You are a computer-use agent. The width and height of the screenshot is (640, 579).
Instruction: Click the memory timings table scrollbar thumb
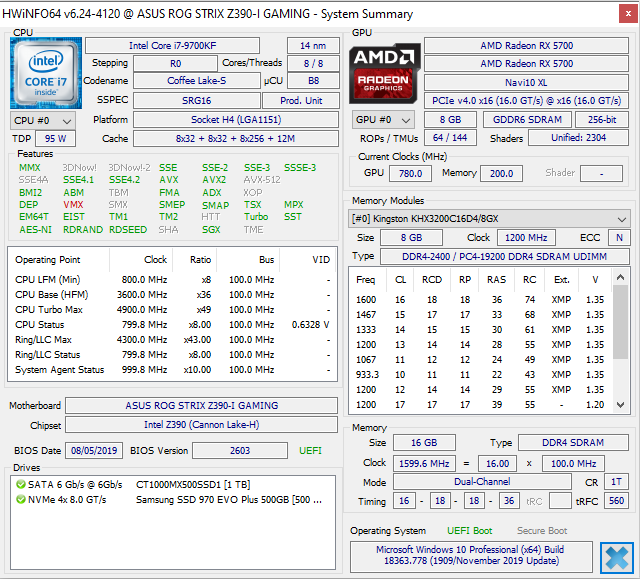pyautogui.click(x=620, y=322)
